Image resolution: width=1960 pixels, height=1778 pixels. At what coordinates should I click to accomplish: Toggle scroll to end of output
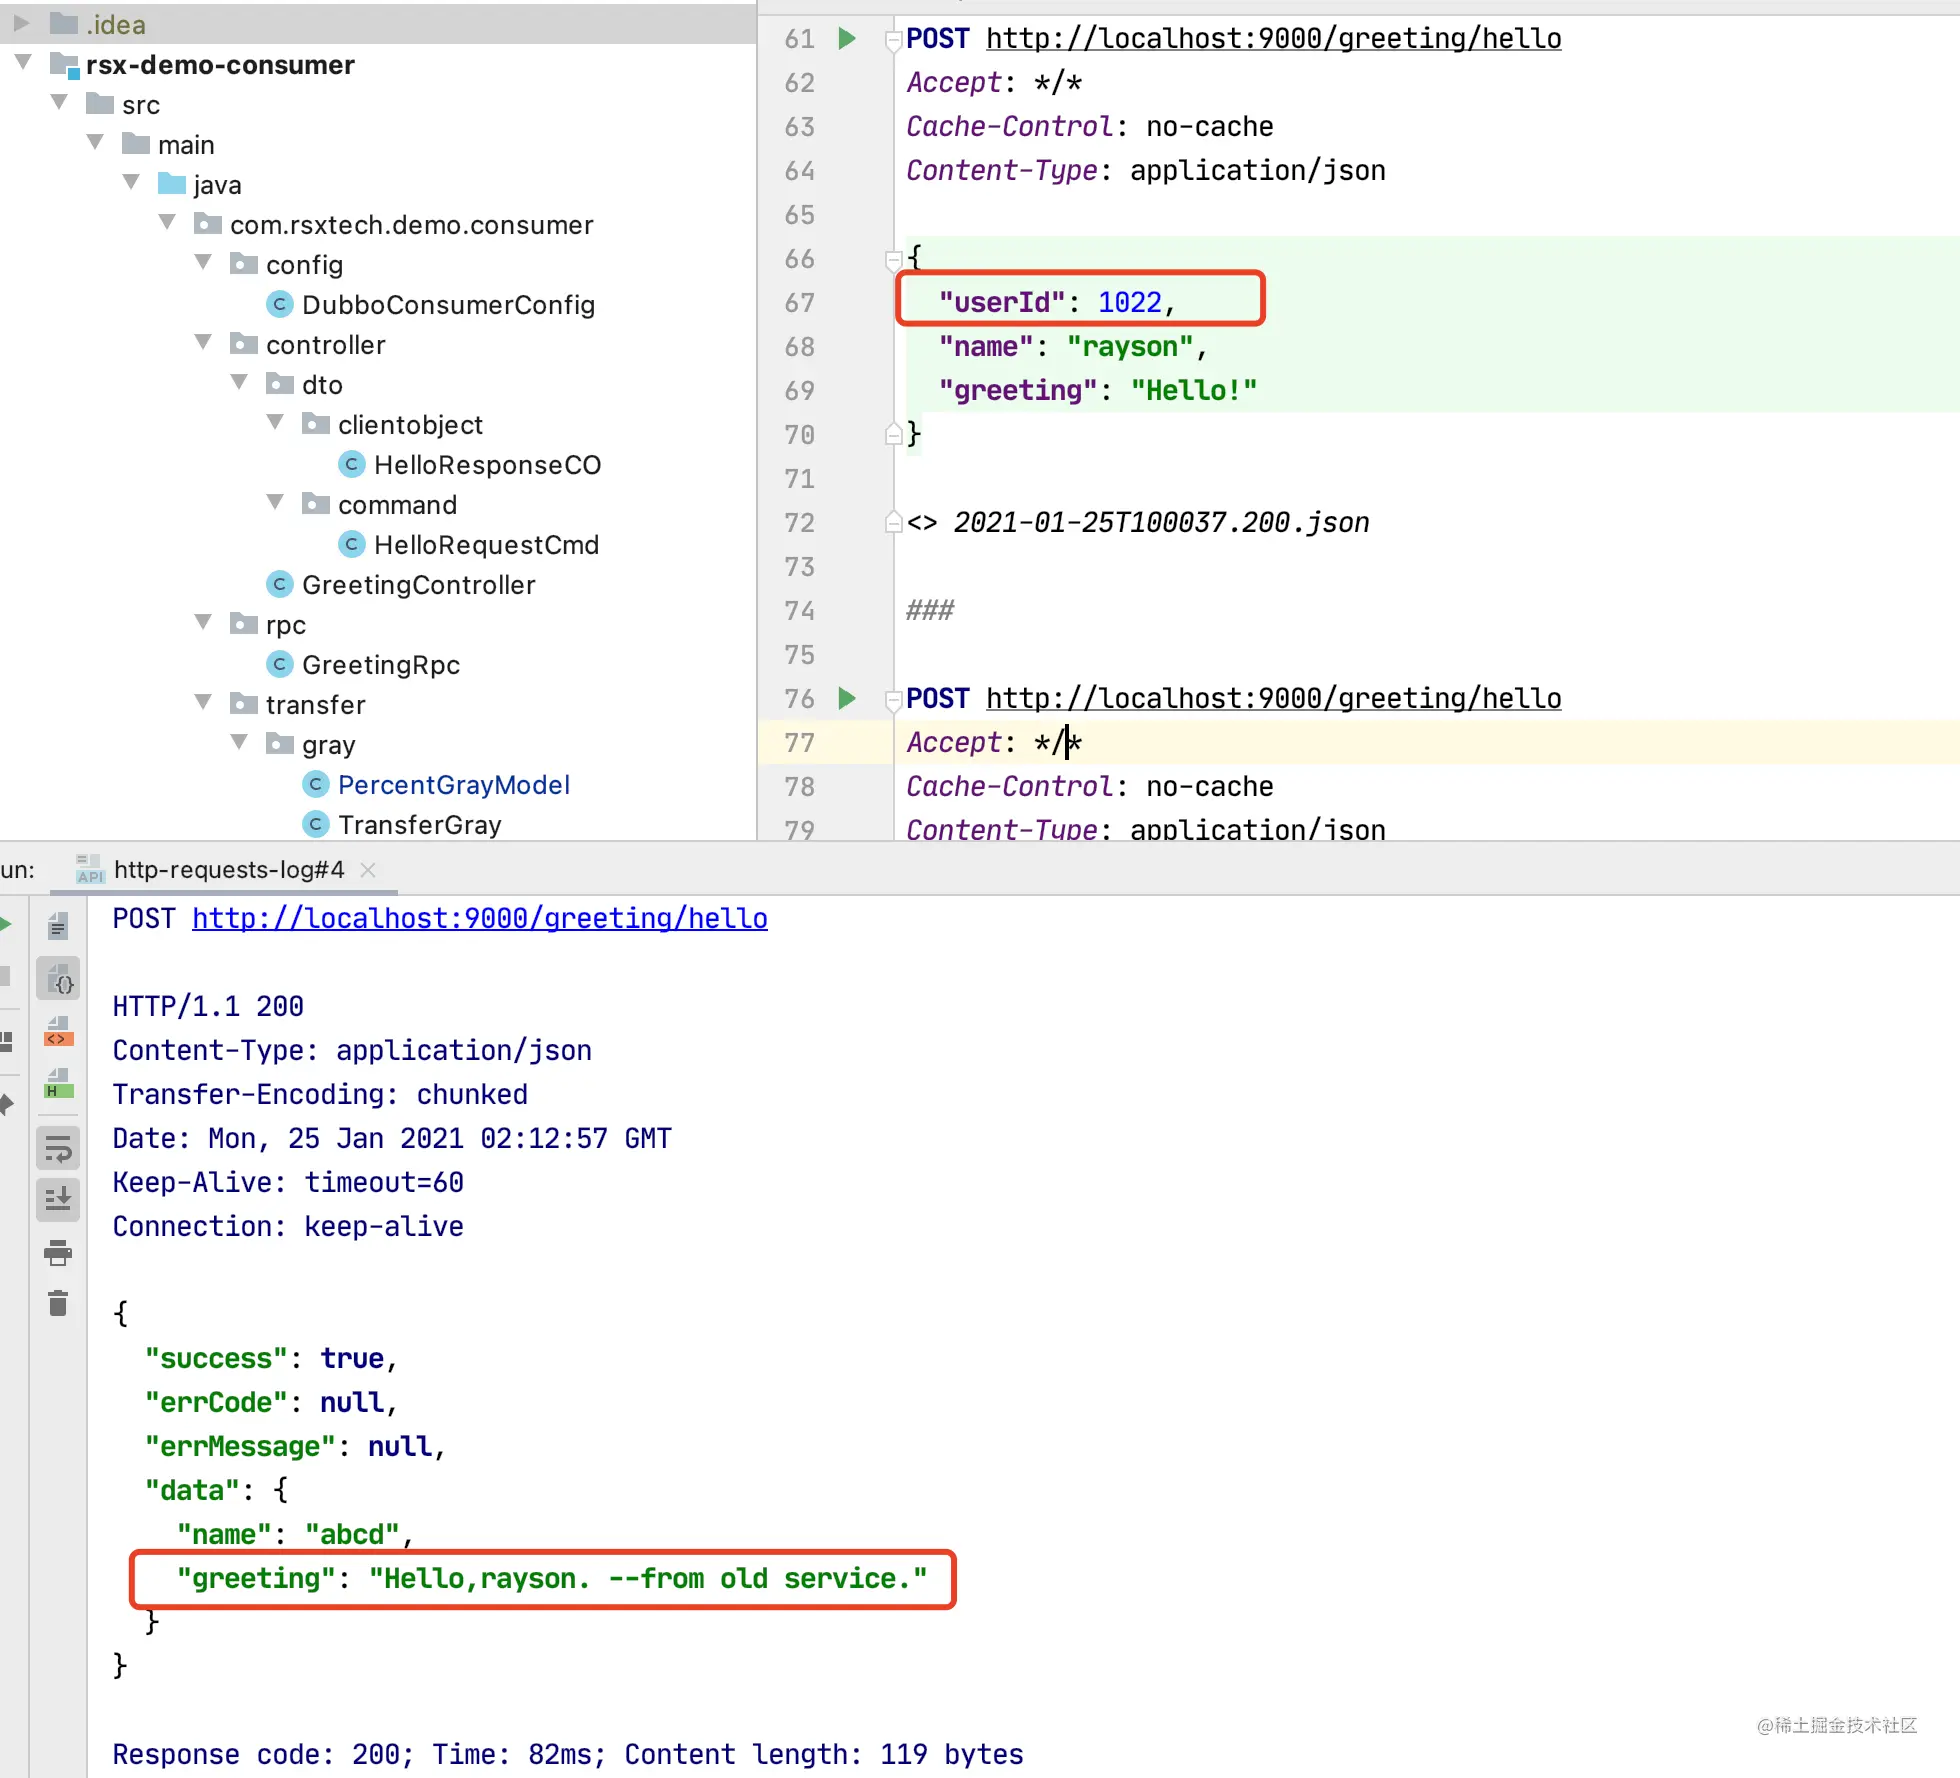coord(59,1198)
